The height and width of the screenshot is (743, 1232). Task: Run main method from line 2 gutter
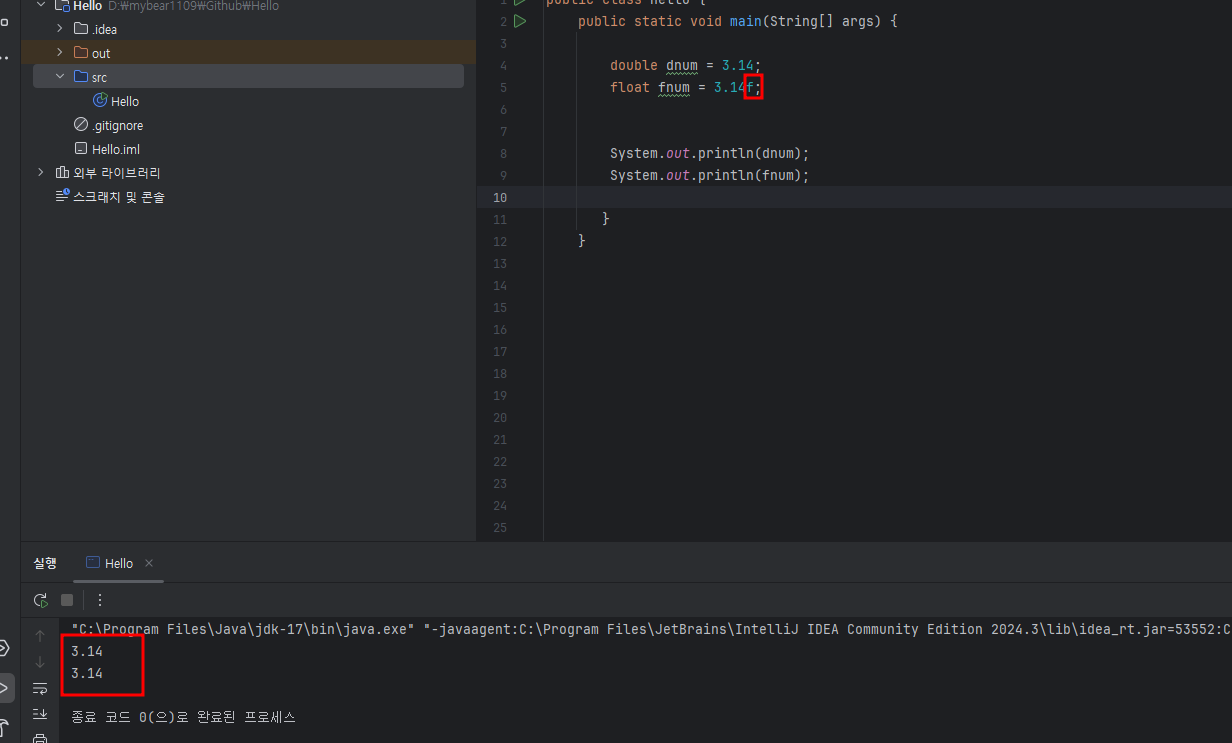(520, 21)
